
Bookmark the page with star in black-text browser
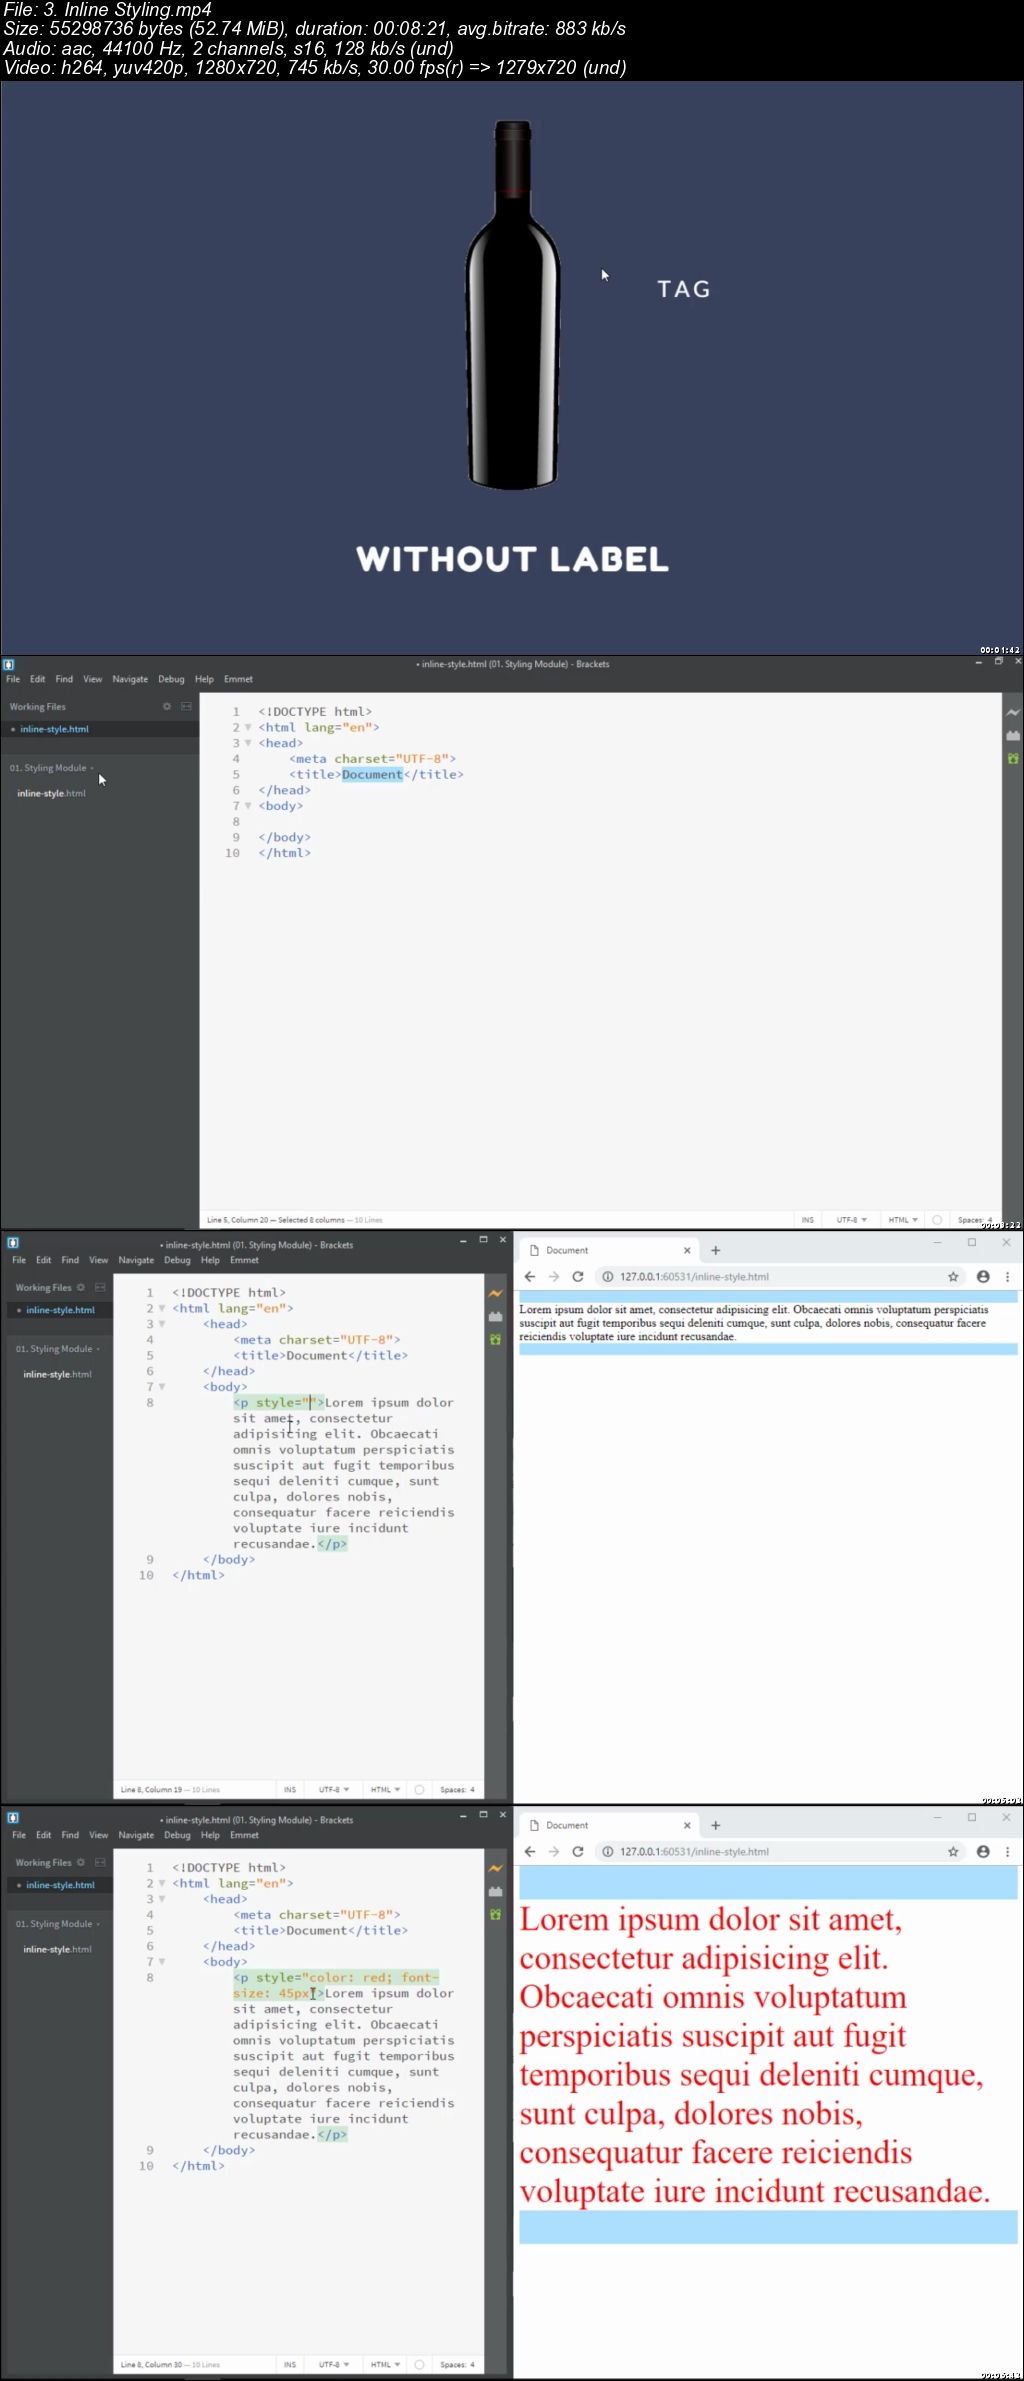click(x=953, y=1276)
